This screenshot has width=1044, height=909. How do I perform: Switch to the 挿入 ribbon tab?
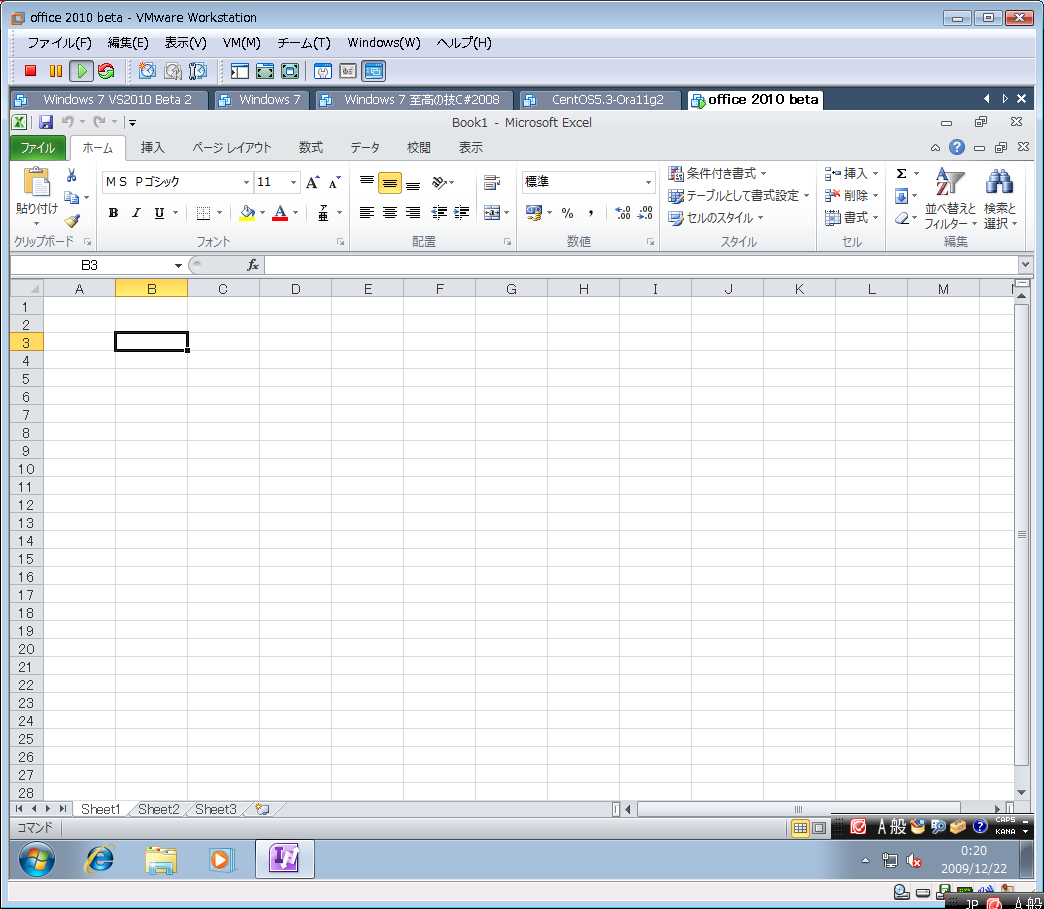(x=152, y=148)
